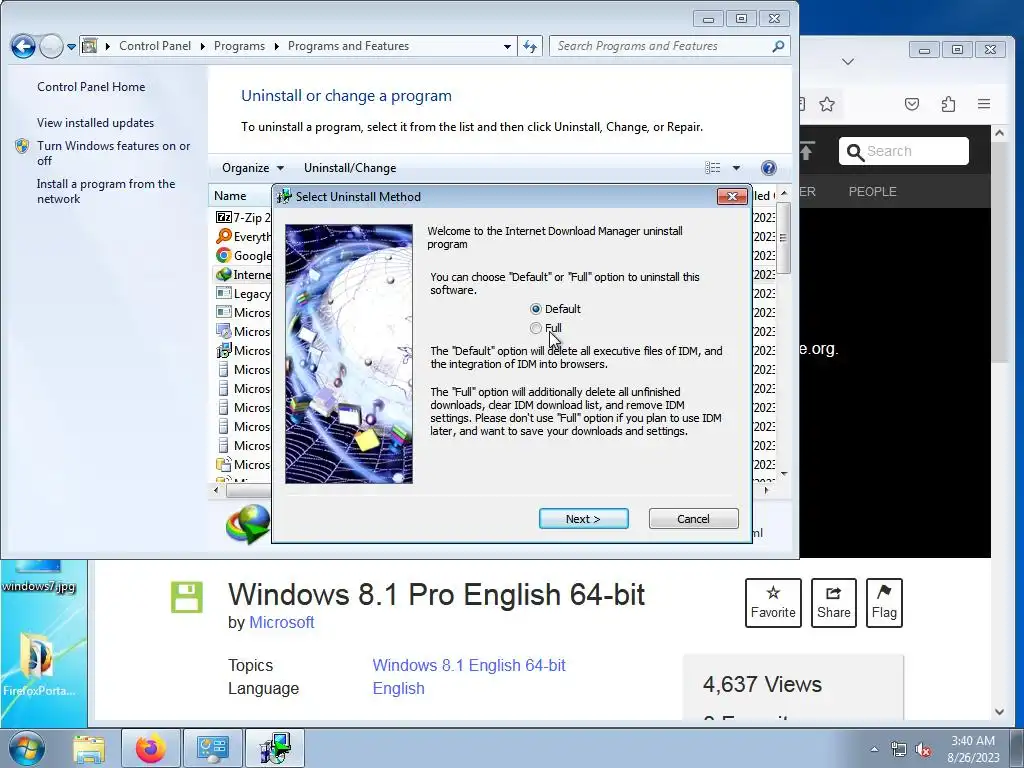Screen dimensions: 1024x768
Task: Bookmark the page with Firefox star icon
Action: [827, 104]
